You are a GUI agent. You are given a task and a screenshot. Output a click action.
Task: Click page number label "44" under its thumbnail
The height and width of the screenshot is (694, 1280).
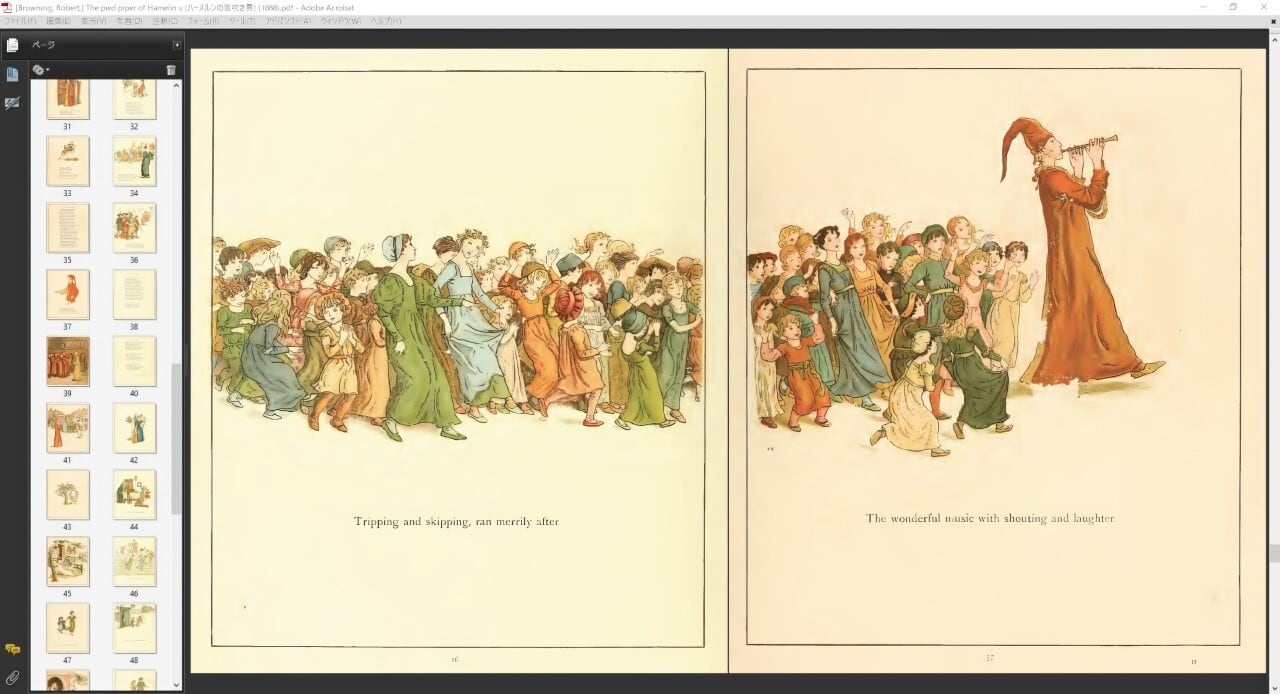click(134, 527)
